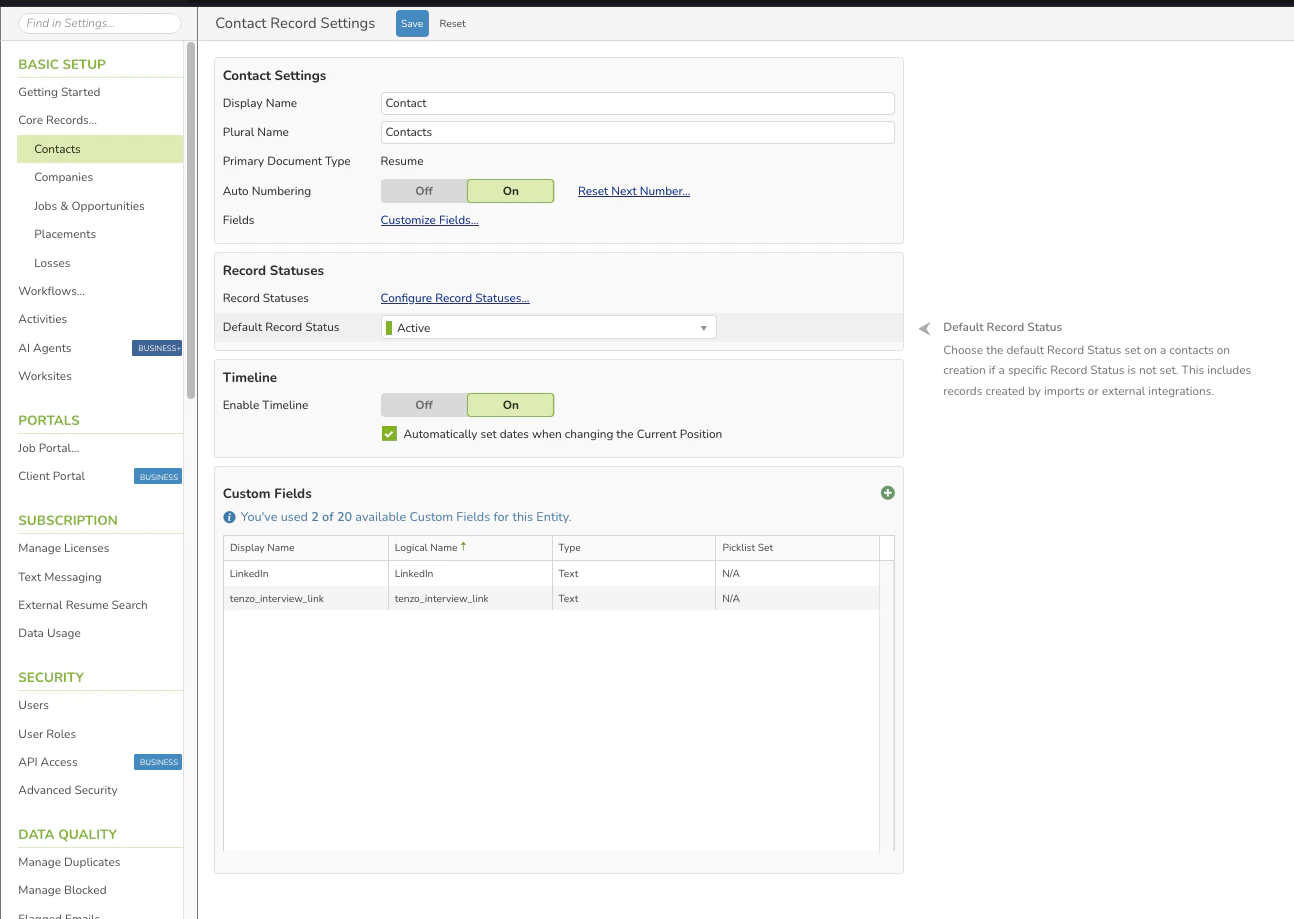
Task: Navigate to Placements settings
Action: [64, 233]
